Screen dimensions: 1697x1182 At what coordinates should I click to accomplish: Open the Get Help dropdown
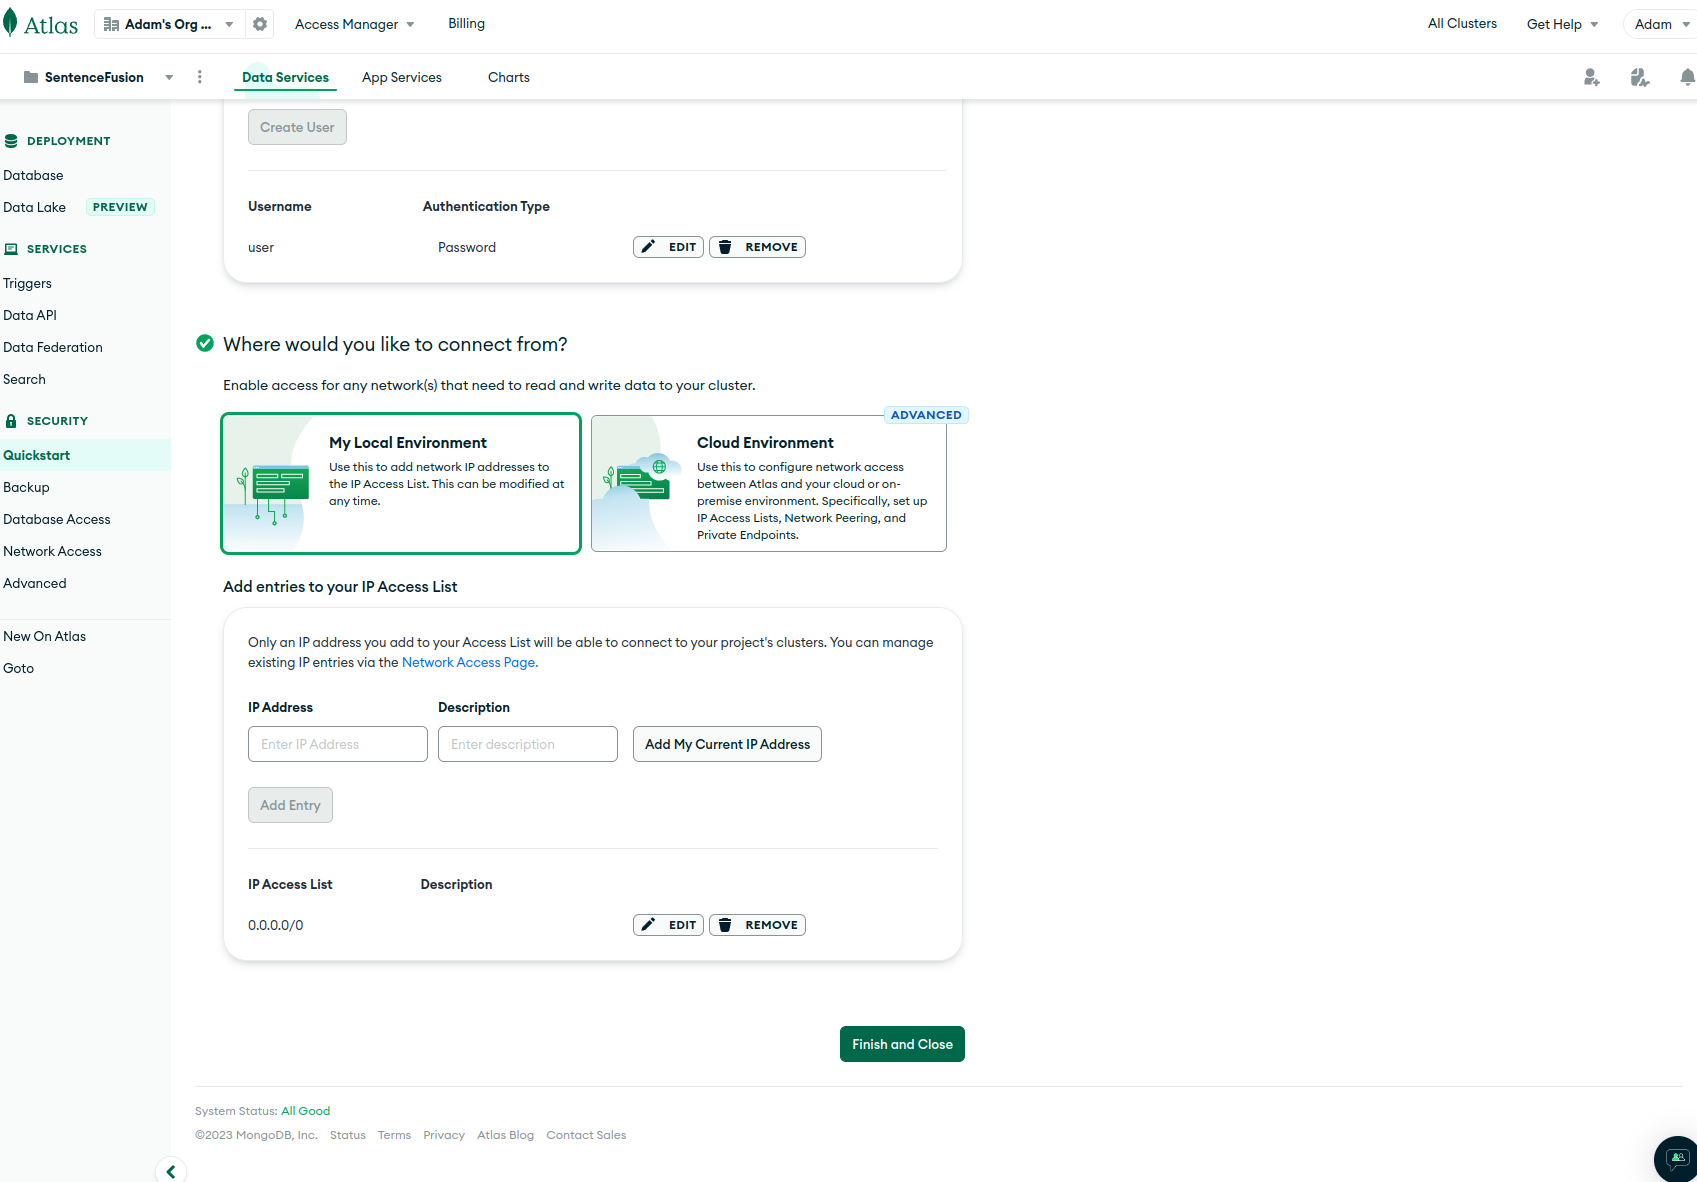pyautogui.click(x=1562, y=24)
